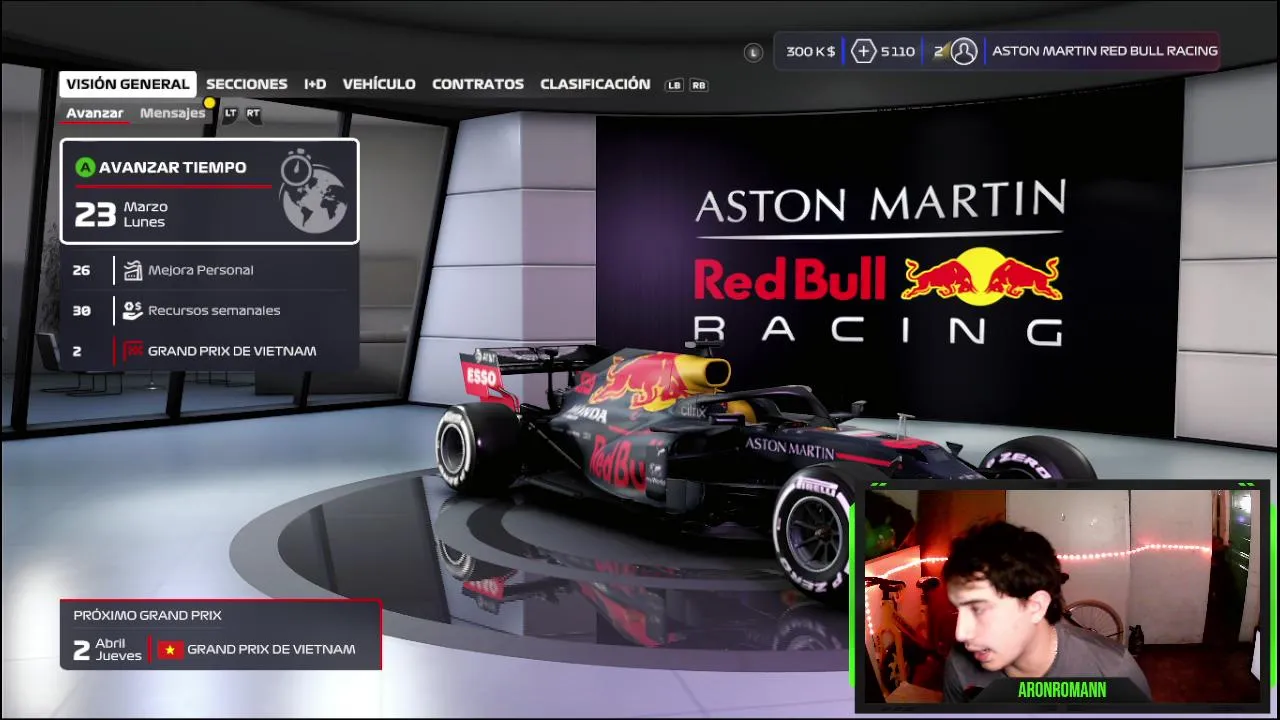Open the I+D tab

(315, 84)
